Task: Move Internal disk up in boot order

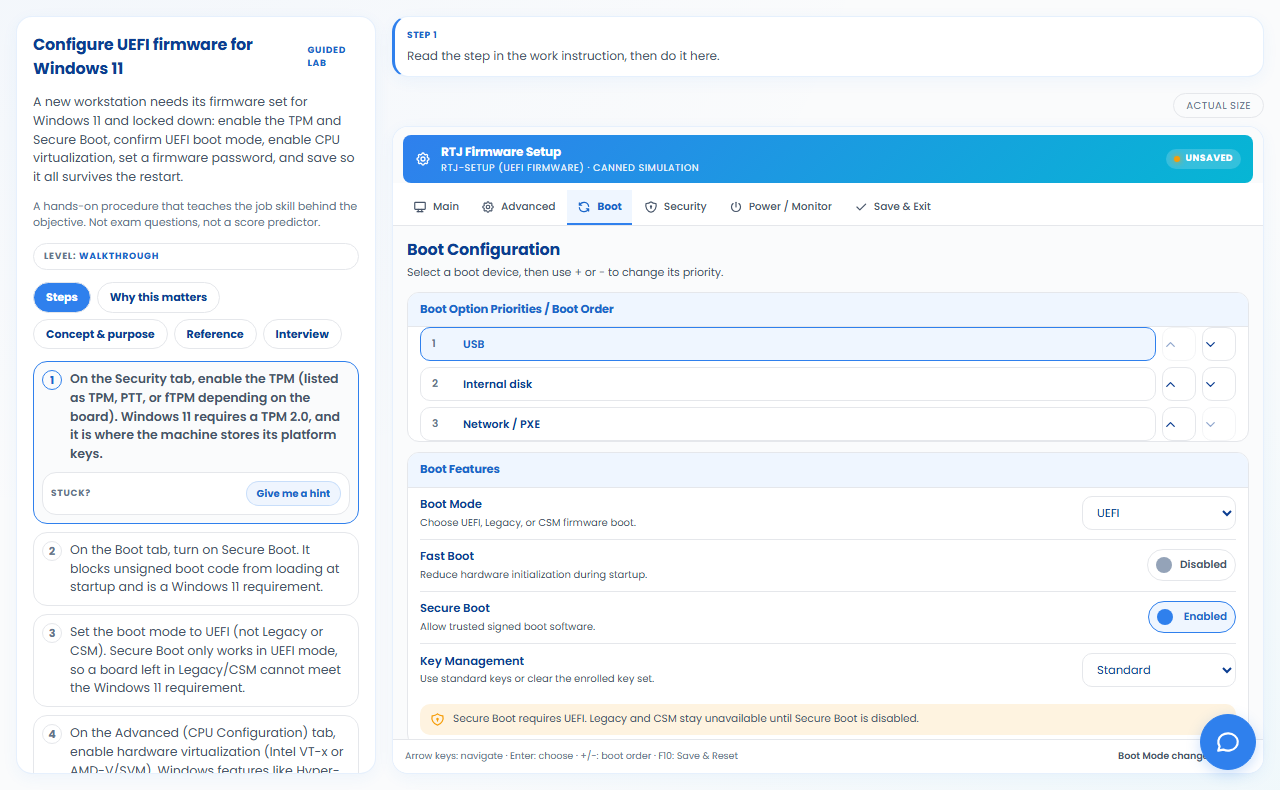Action: click(x=1179, y=384)
